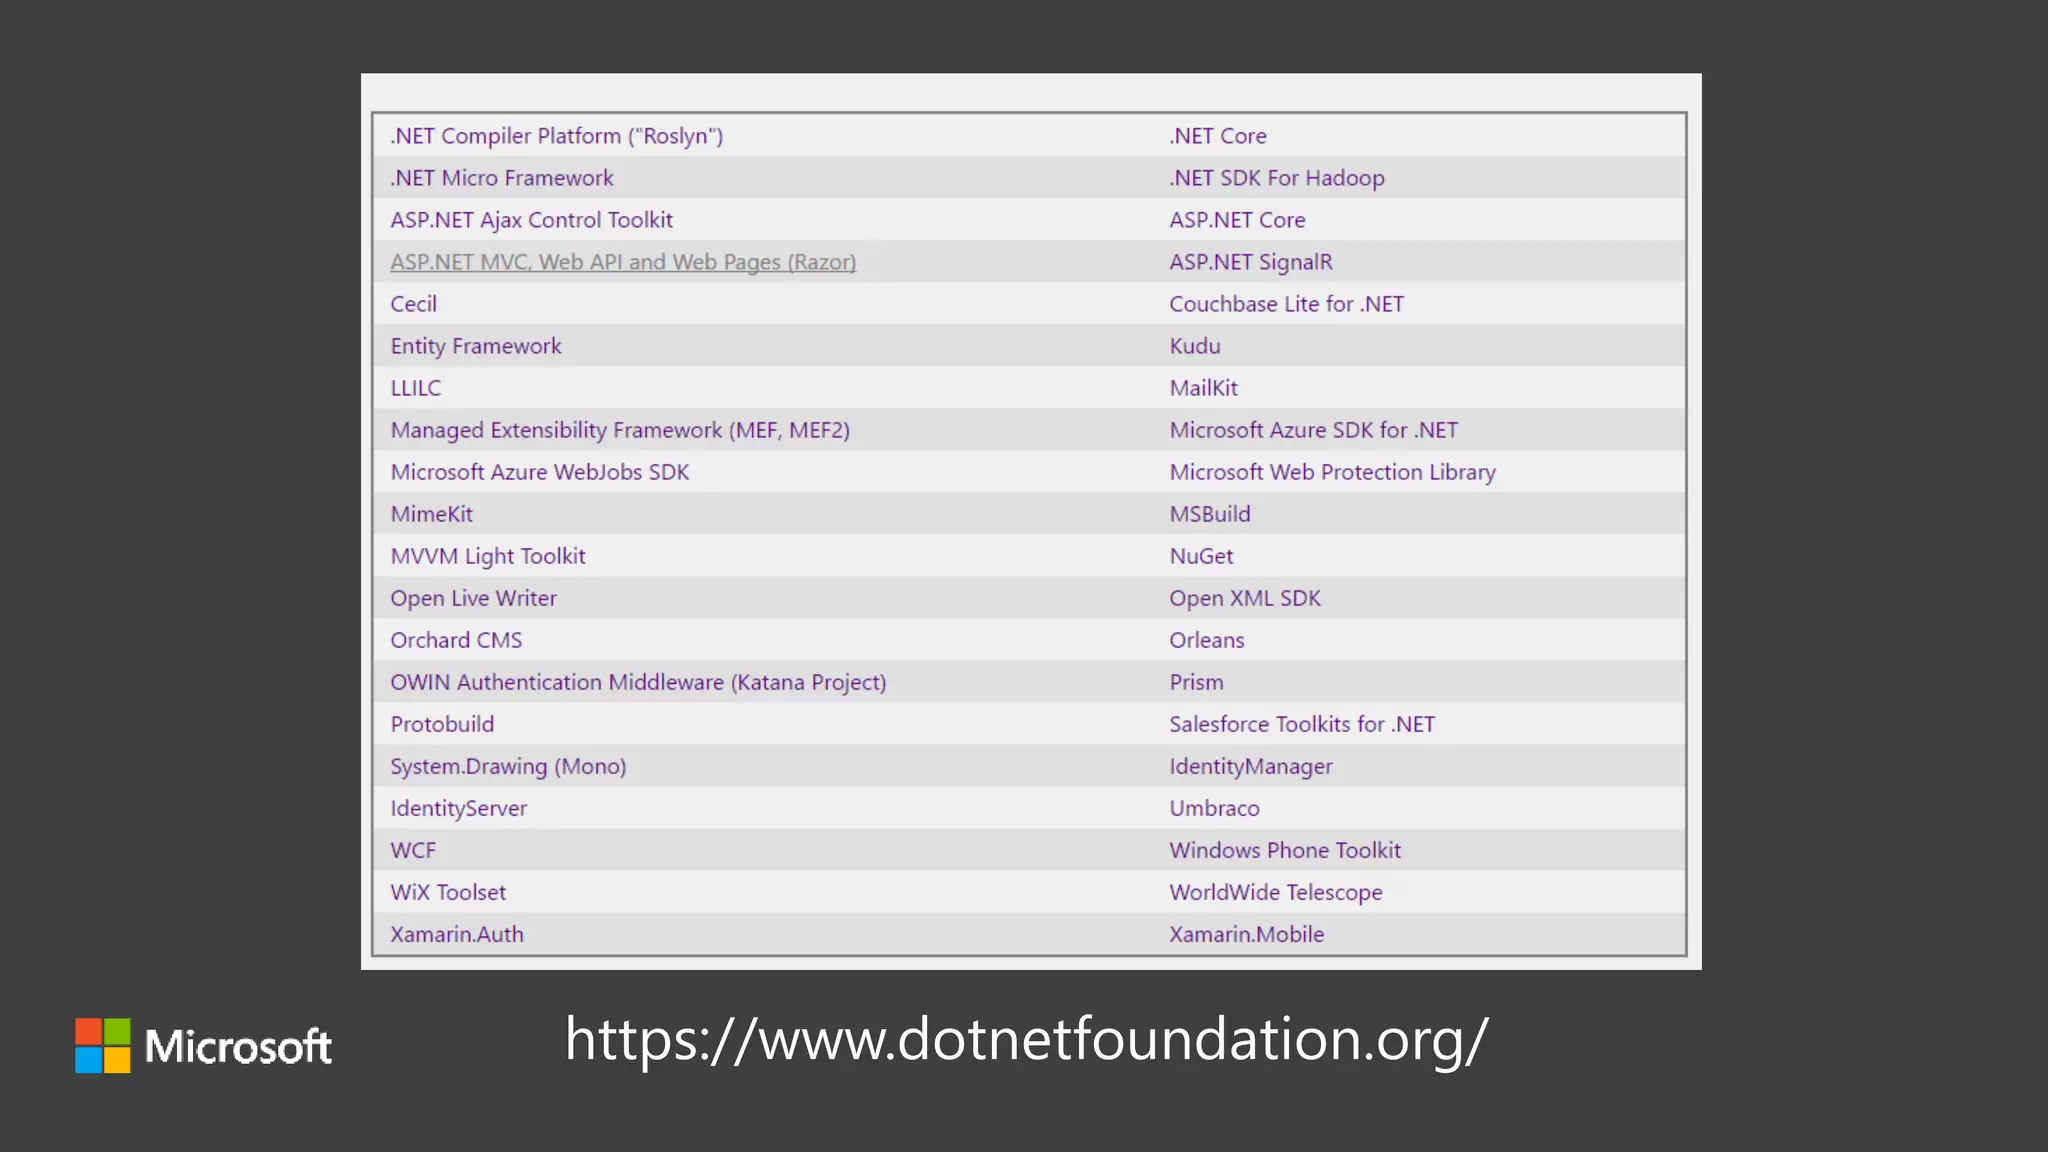The height and width of the screenshot is (1152, 2048).
Task: Open the Protobuild link
Action: (x=442, y=724)
